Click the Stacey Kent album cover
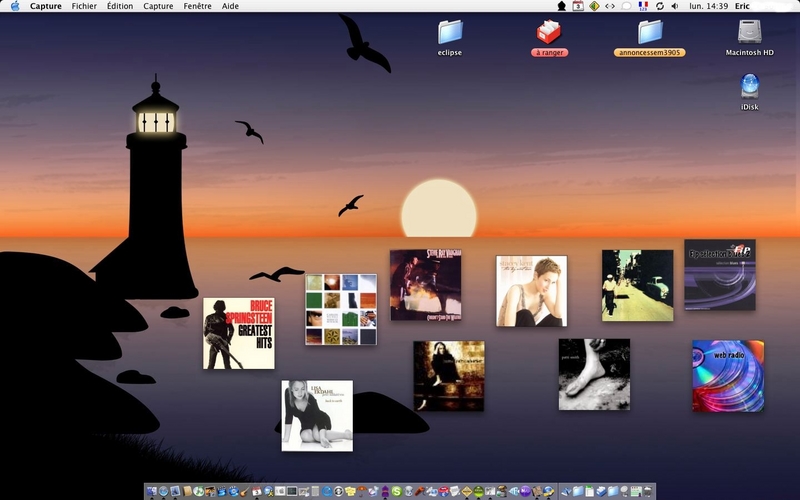 pyautogui.click(x=531, y=291)
